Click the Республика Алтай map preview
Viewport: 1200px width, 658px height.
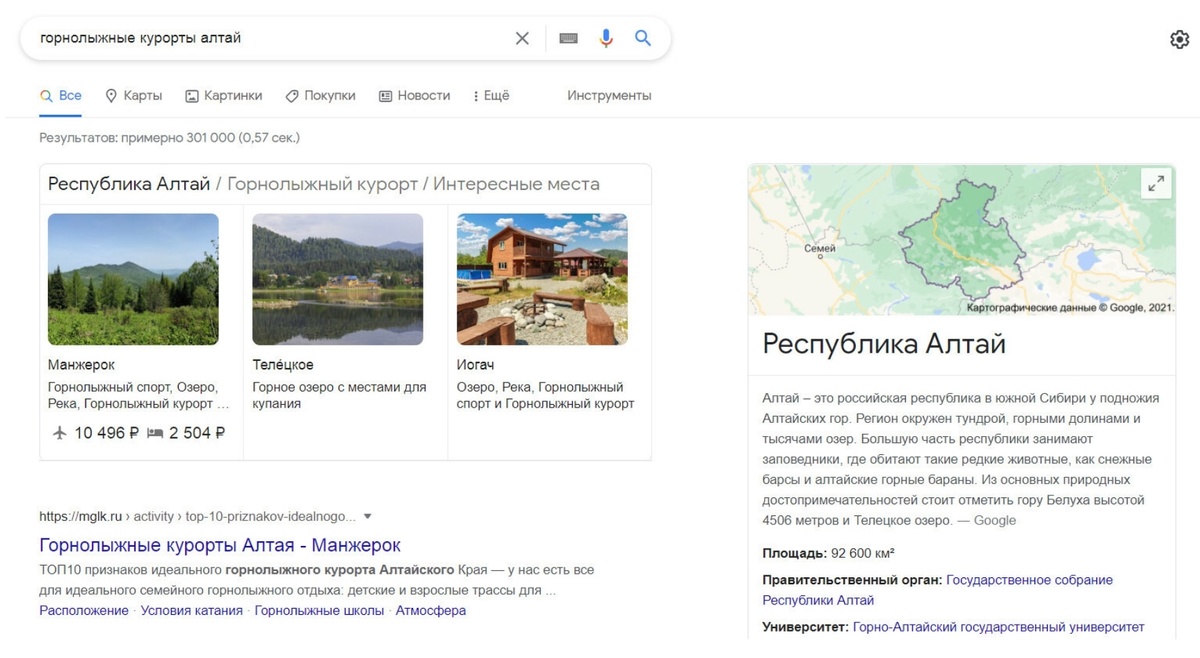pyautogui.click(x=961, y=240)
